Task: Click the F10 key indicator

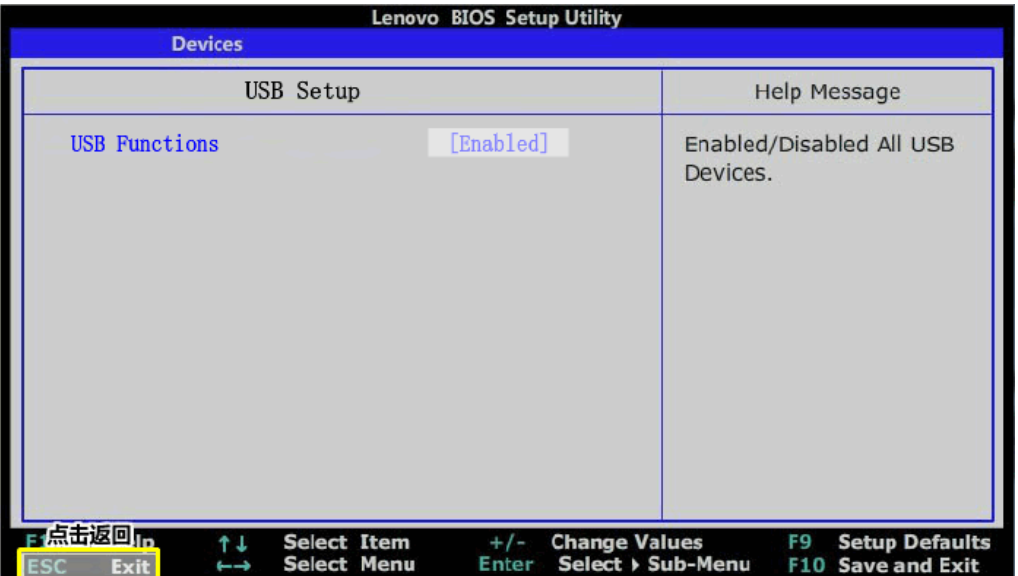Action: 804,565
